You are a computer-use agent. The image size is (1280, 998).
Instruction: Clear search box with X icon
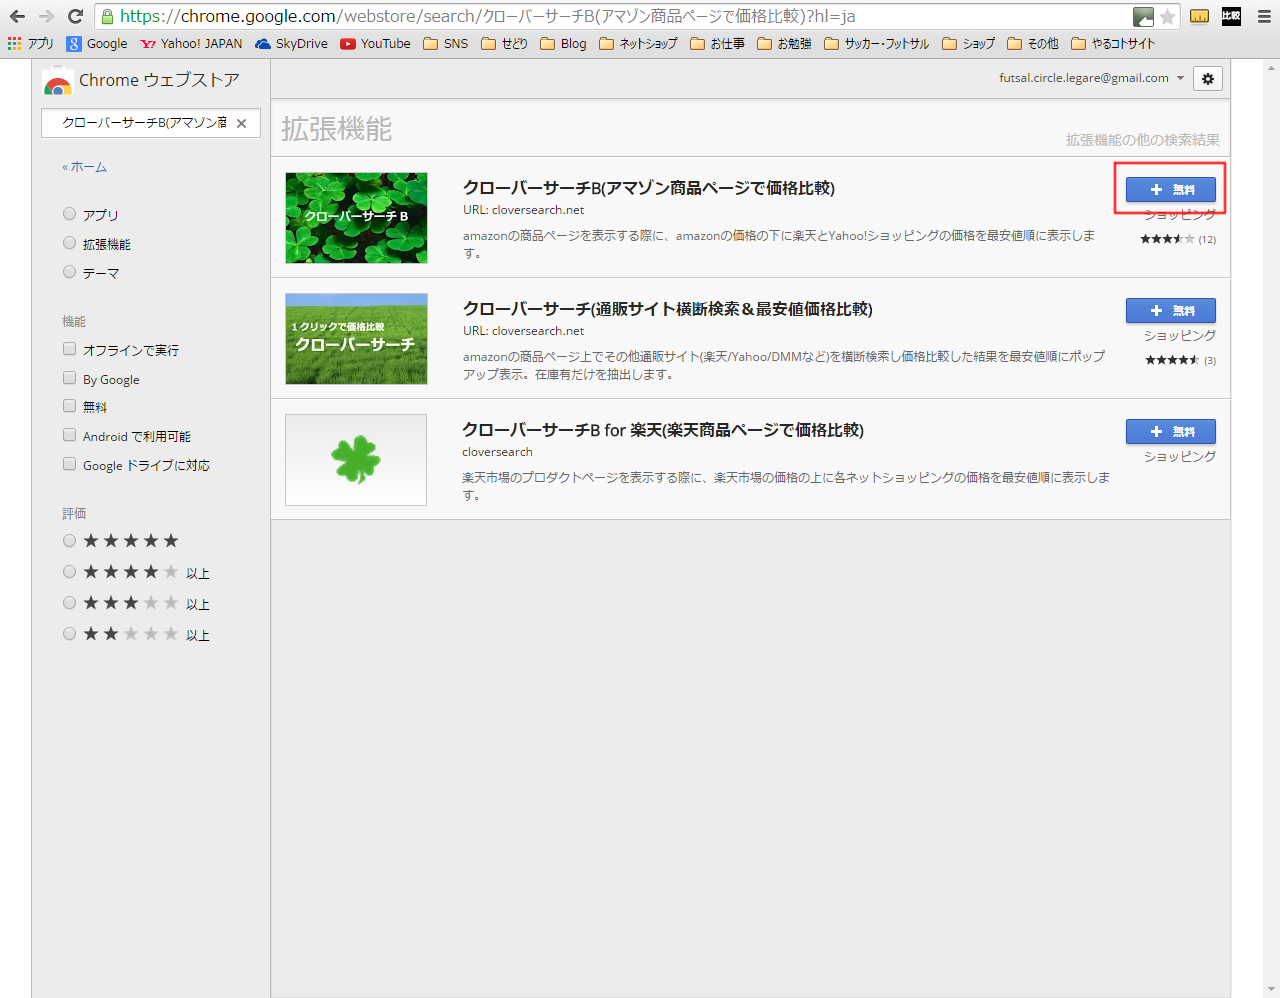tap(241, 123)
